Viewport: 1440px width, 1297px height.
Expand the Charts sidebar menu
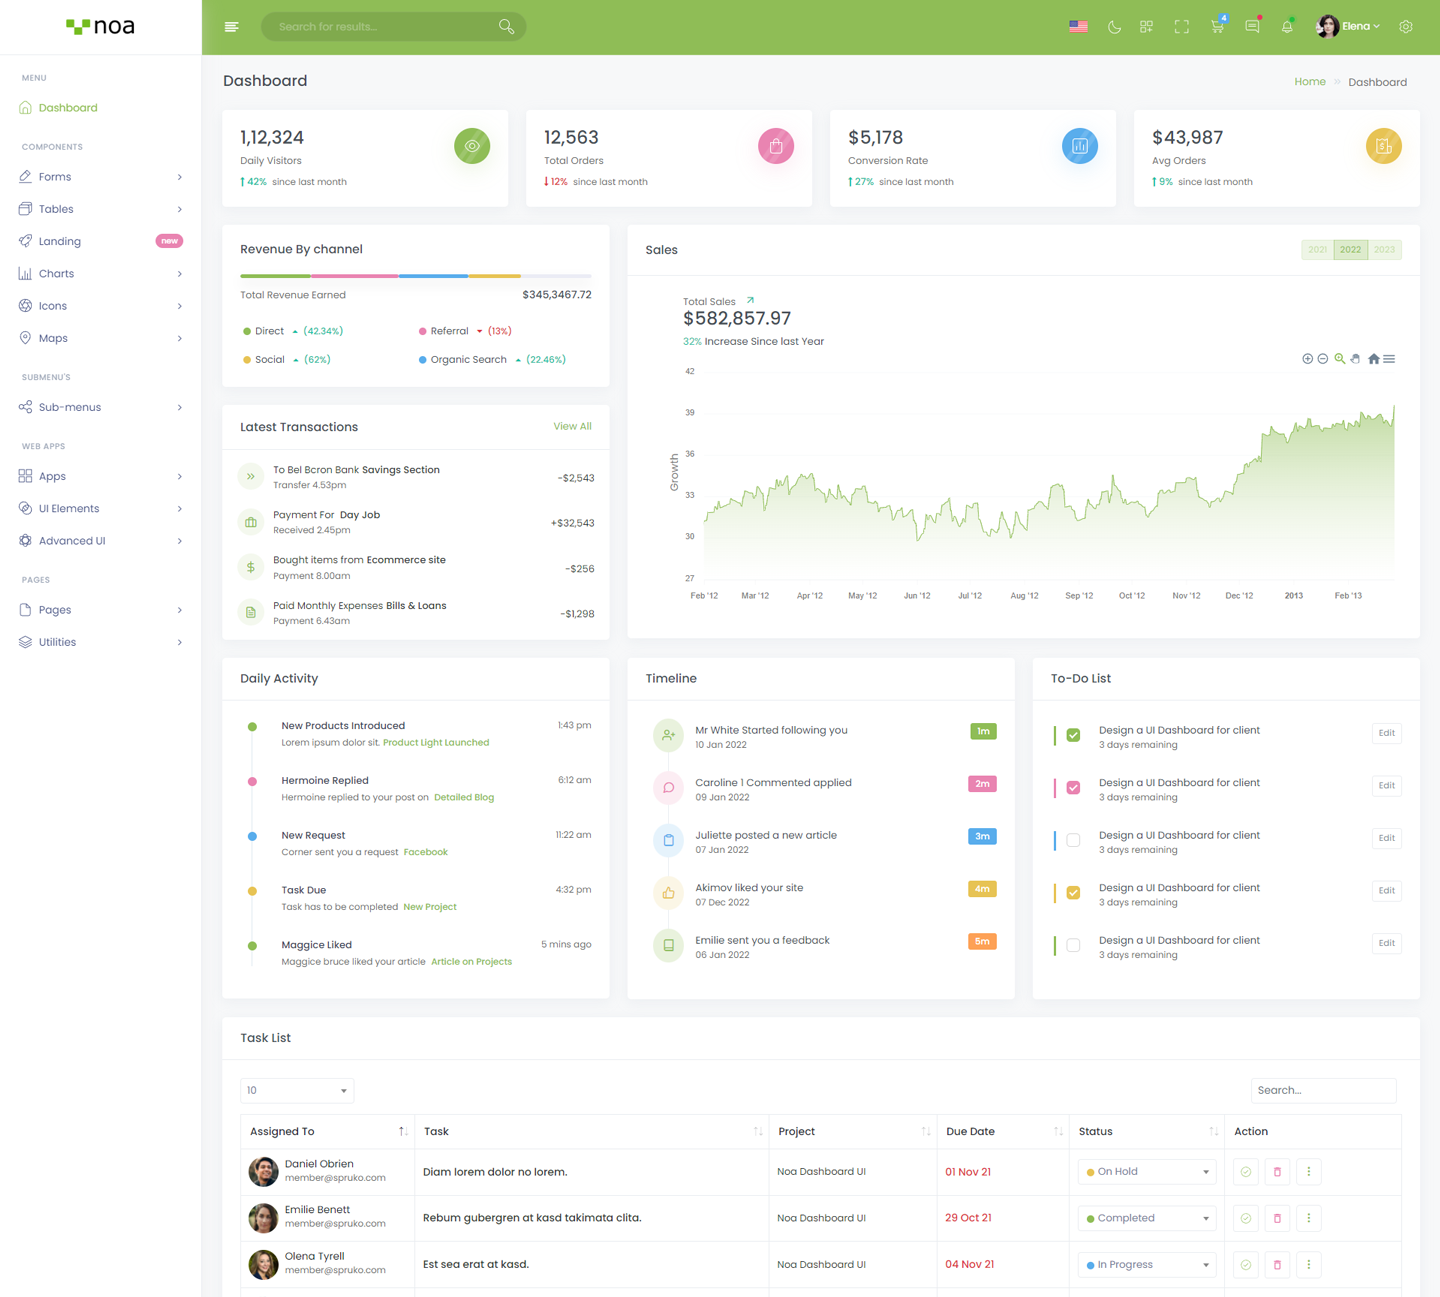tap(100, 274)
